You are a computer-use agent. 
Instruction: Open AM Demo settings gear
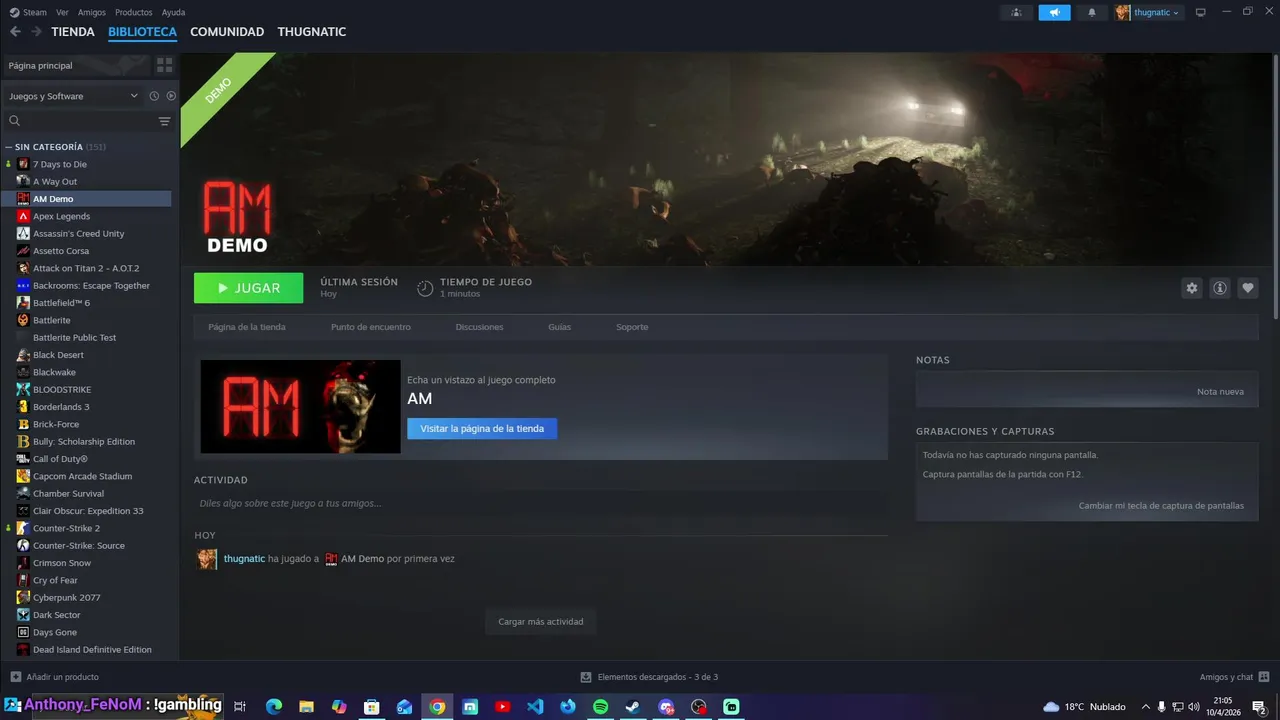(1192, 288)
